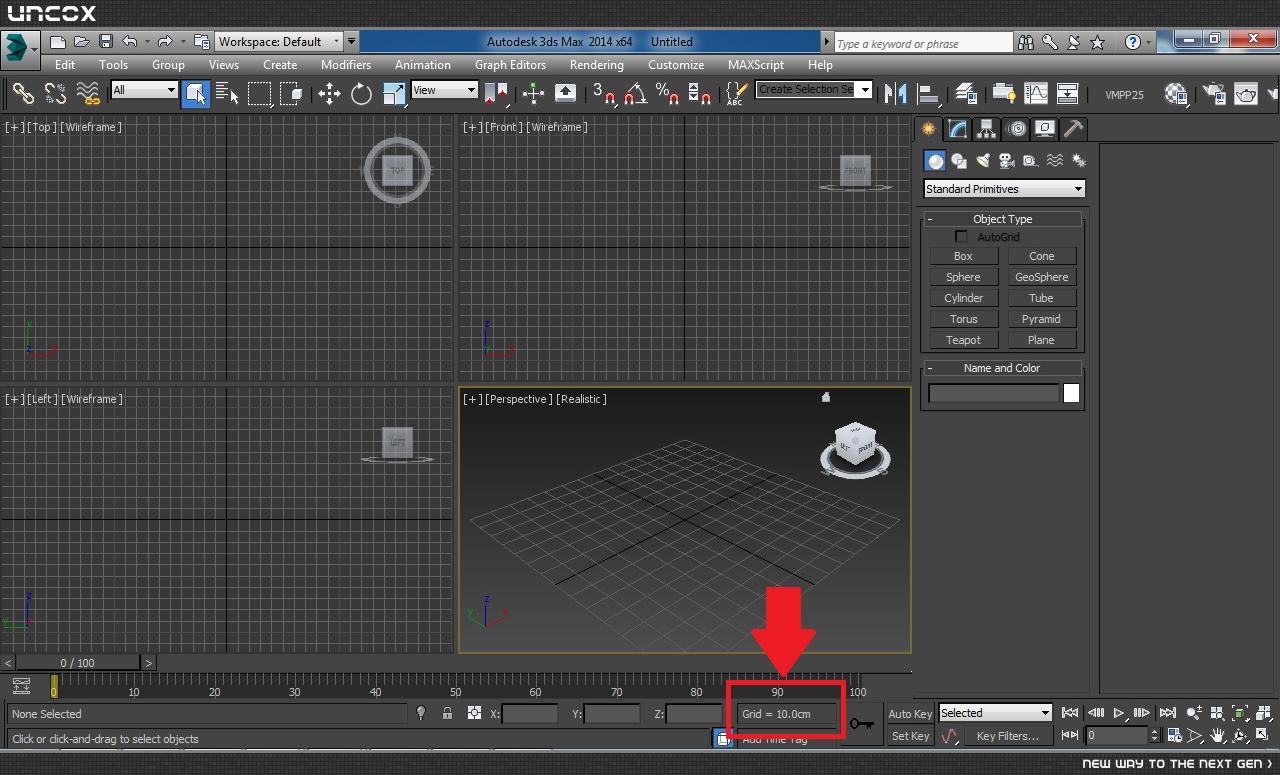The height and width of the screenshot is (775, 1280).
Task: Open the Standard Primitives dropdown
Action: 1004,189
